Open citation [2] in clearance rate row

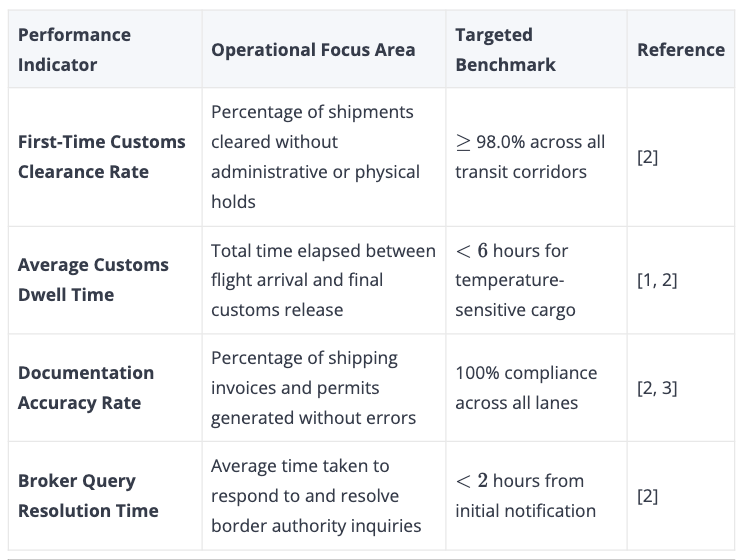pyautogui.click(x=648, y=157)
